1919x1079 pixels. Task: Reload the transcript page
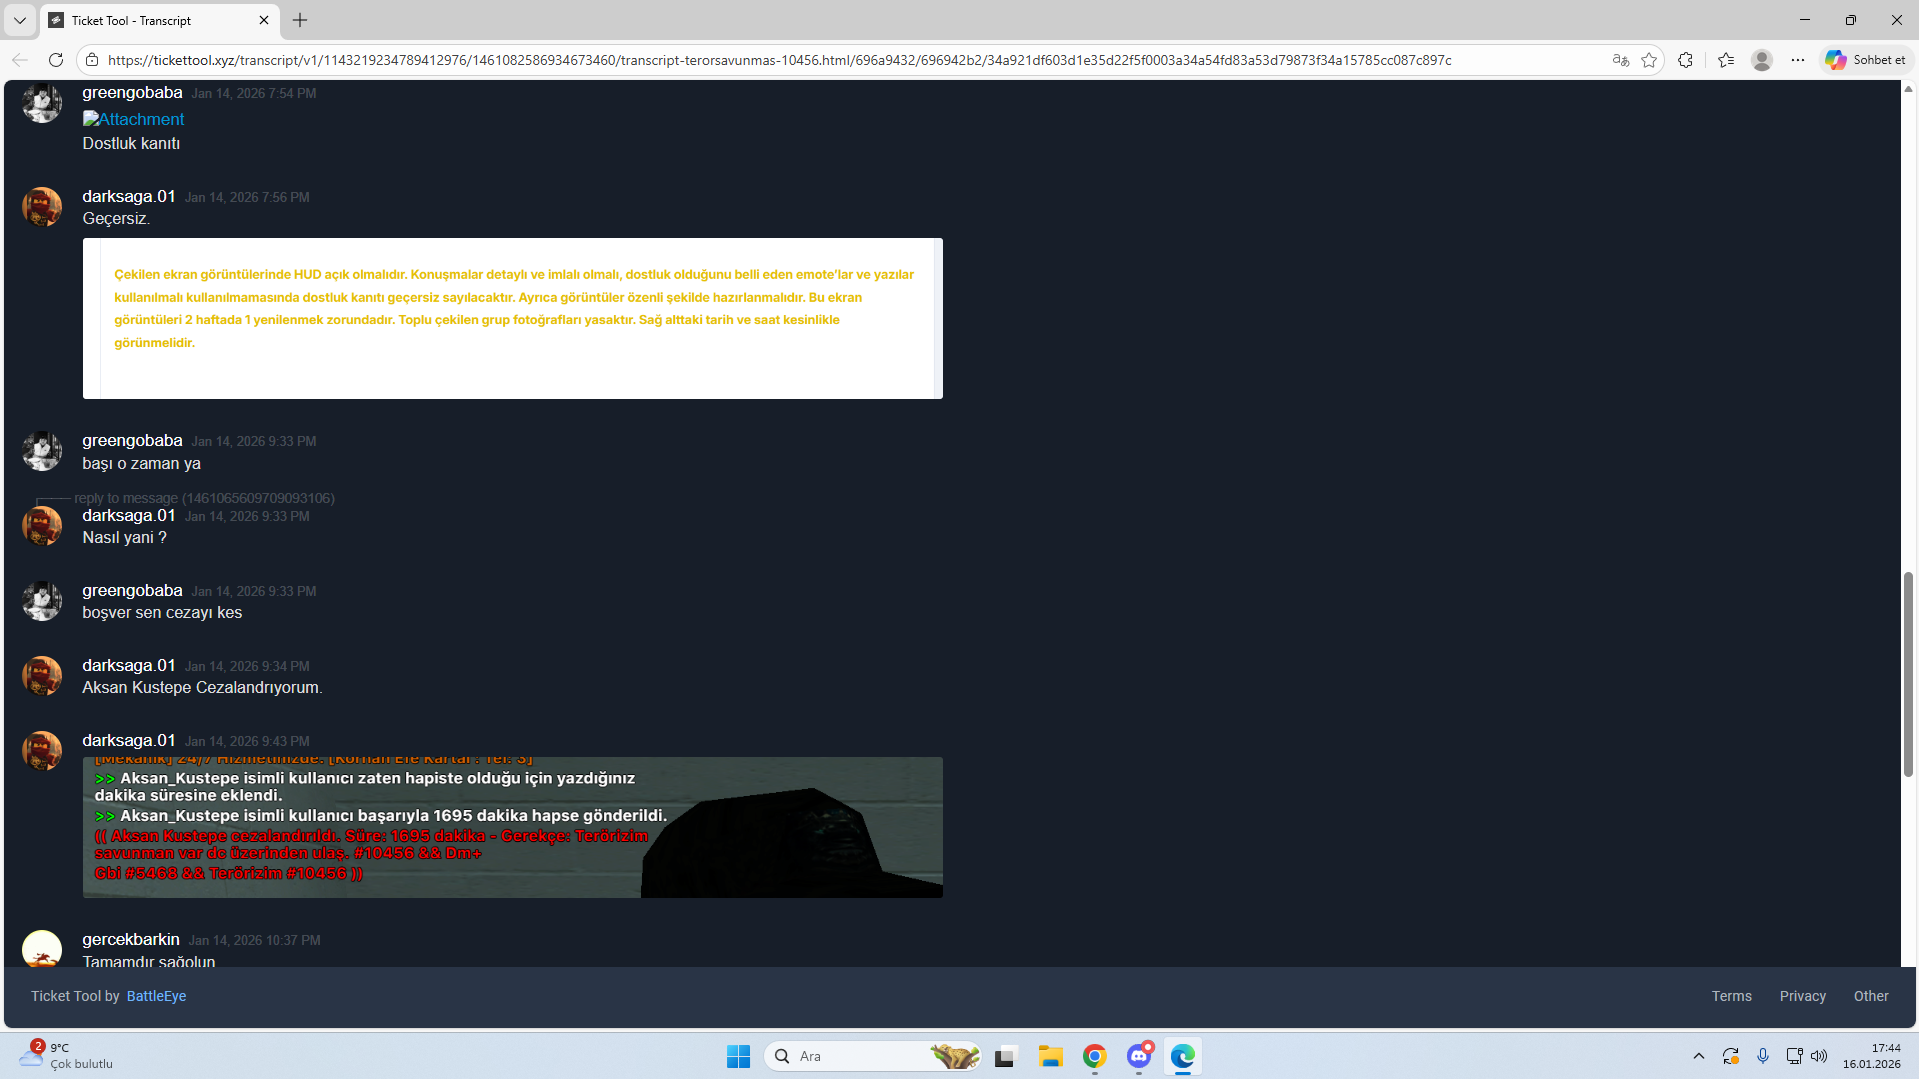point(56,60)
